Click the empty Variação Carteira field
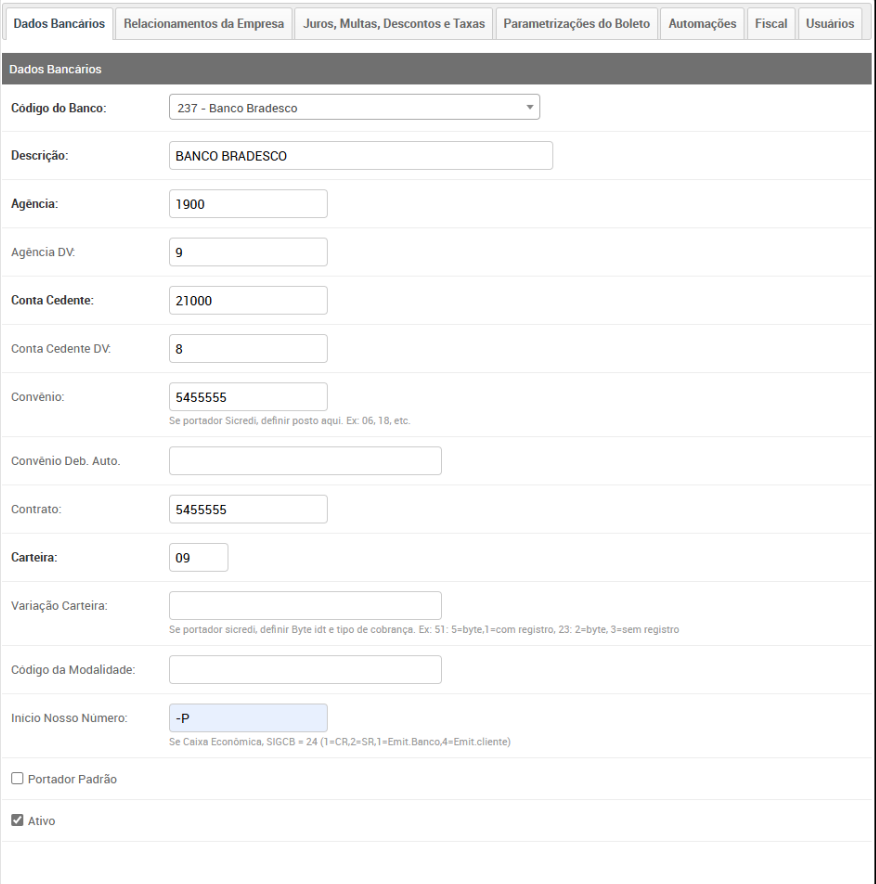The width and height of the screenshot is (876, 884). pyautogui.click(x=305, y=605)
